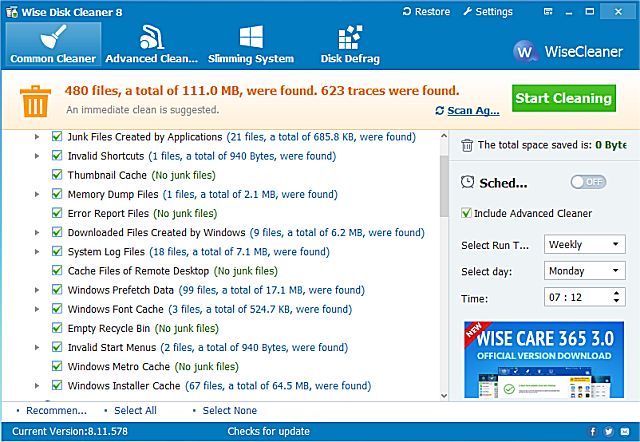Go to Disk Defrag tab

point(350,44)
